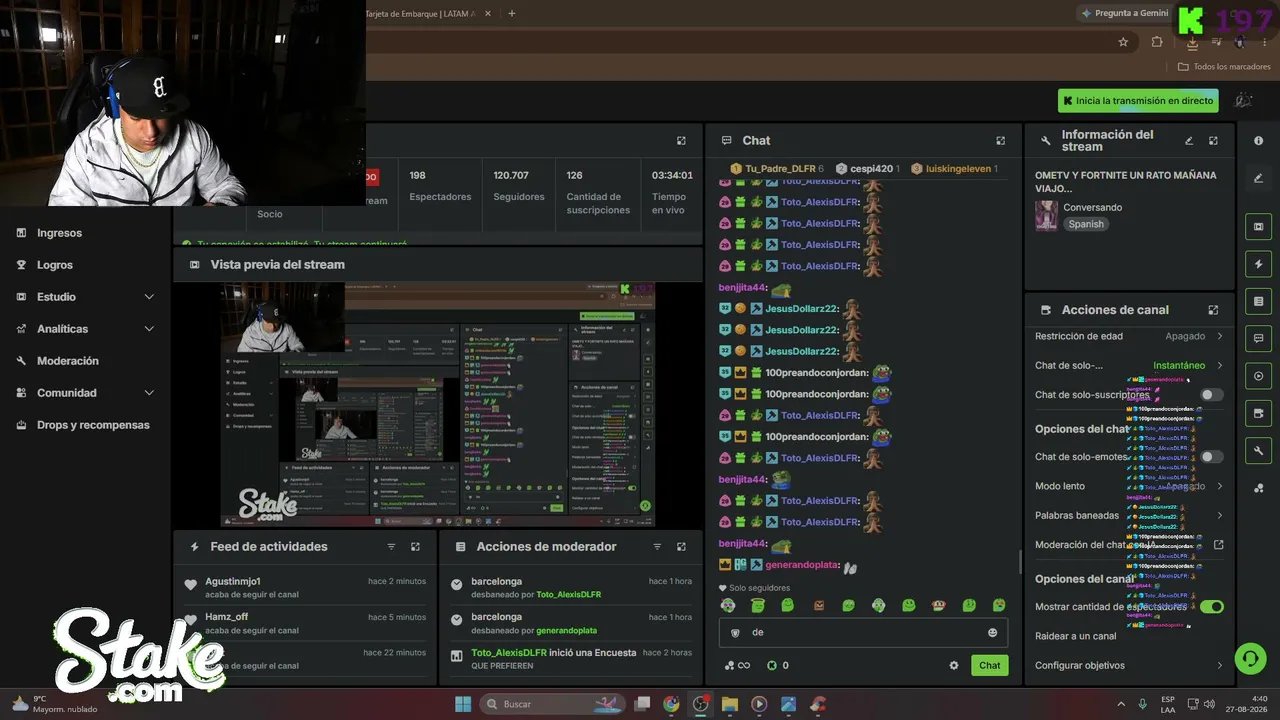Maximize the Información del stream panel
The height and width of the screenshot is (720, 1280).
[1213, 141]
